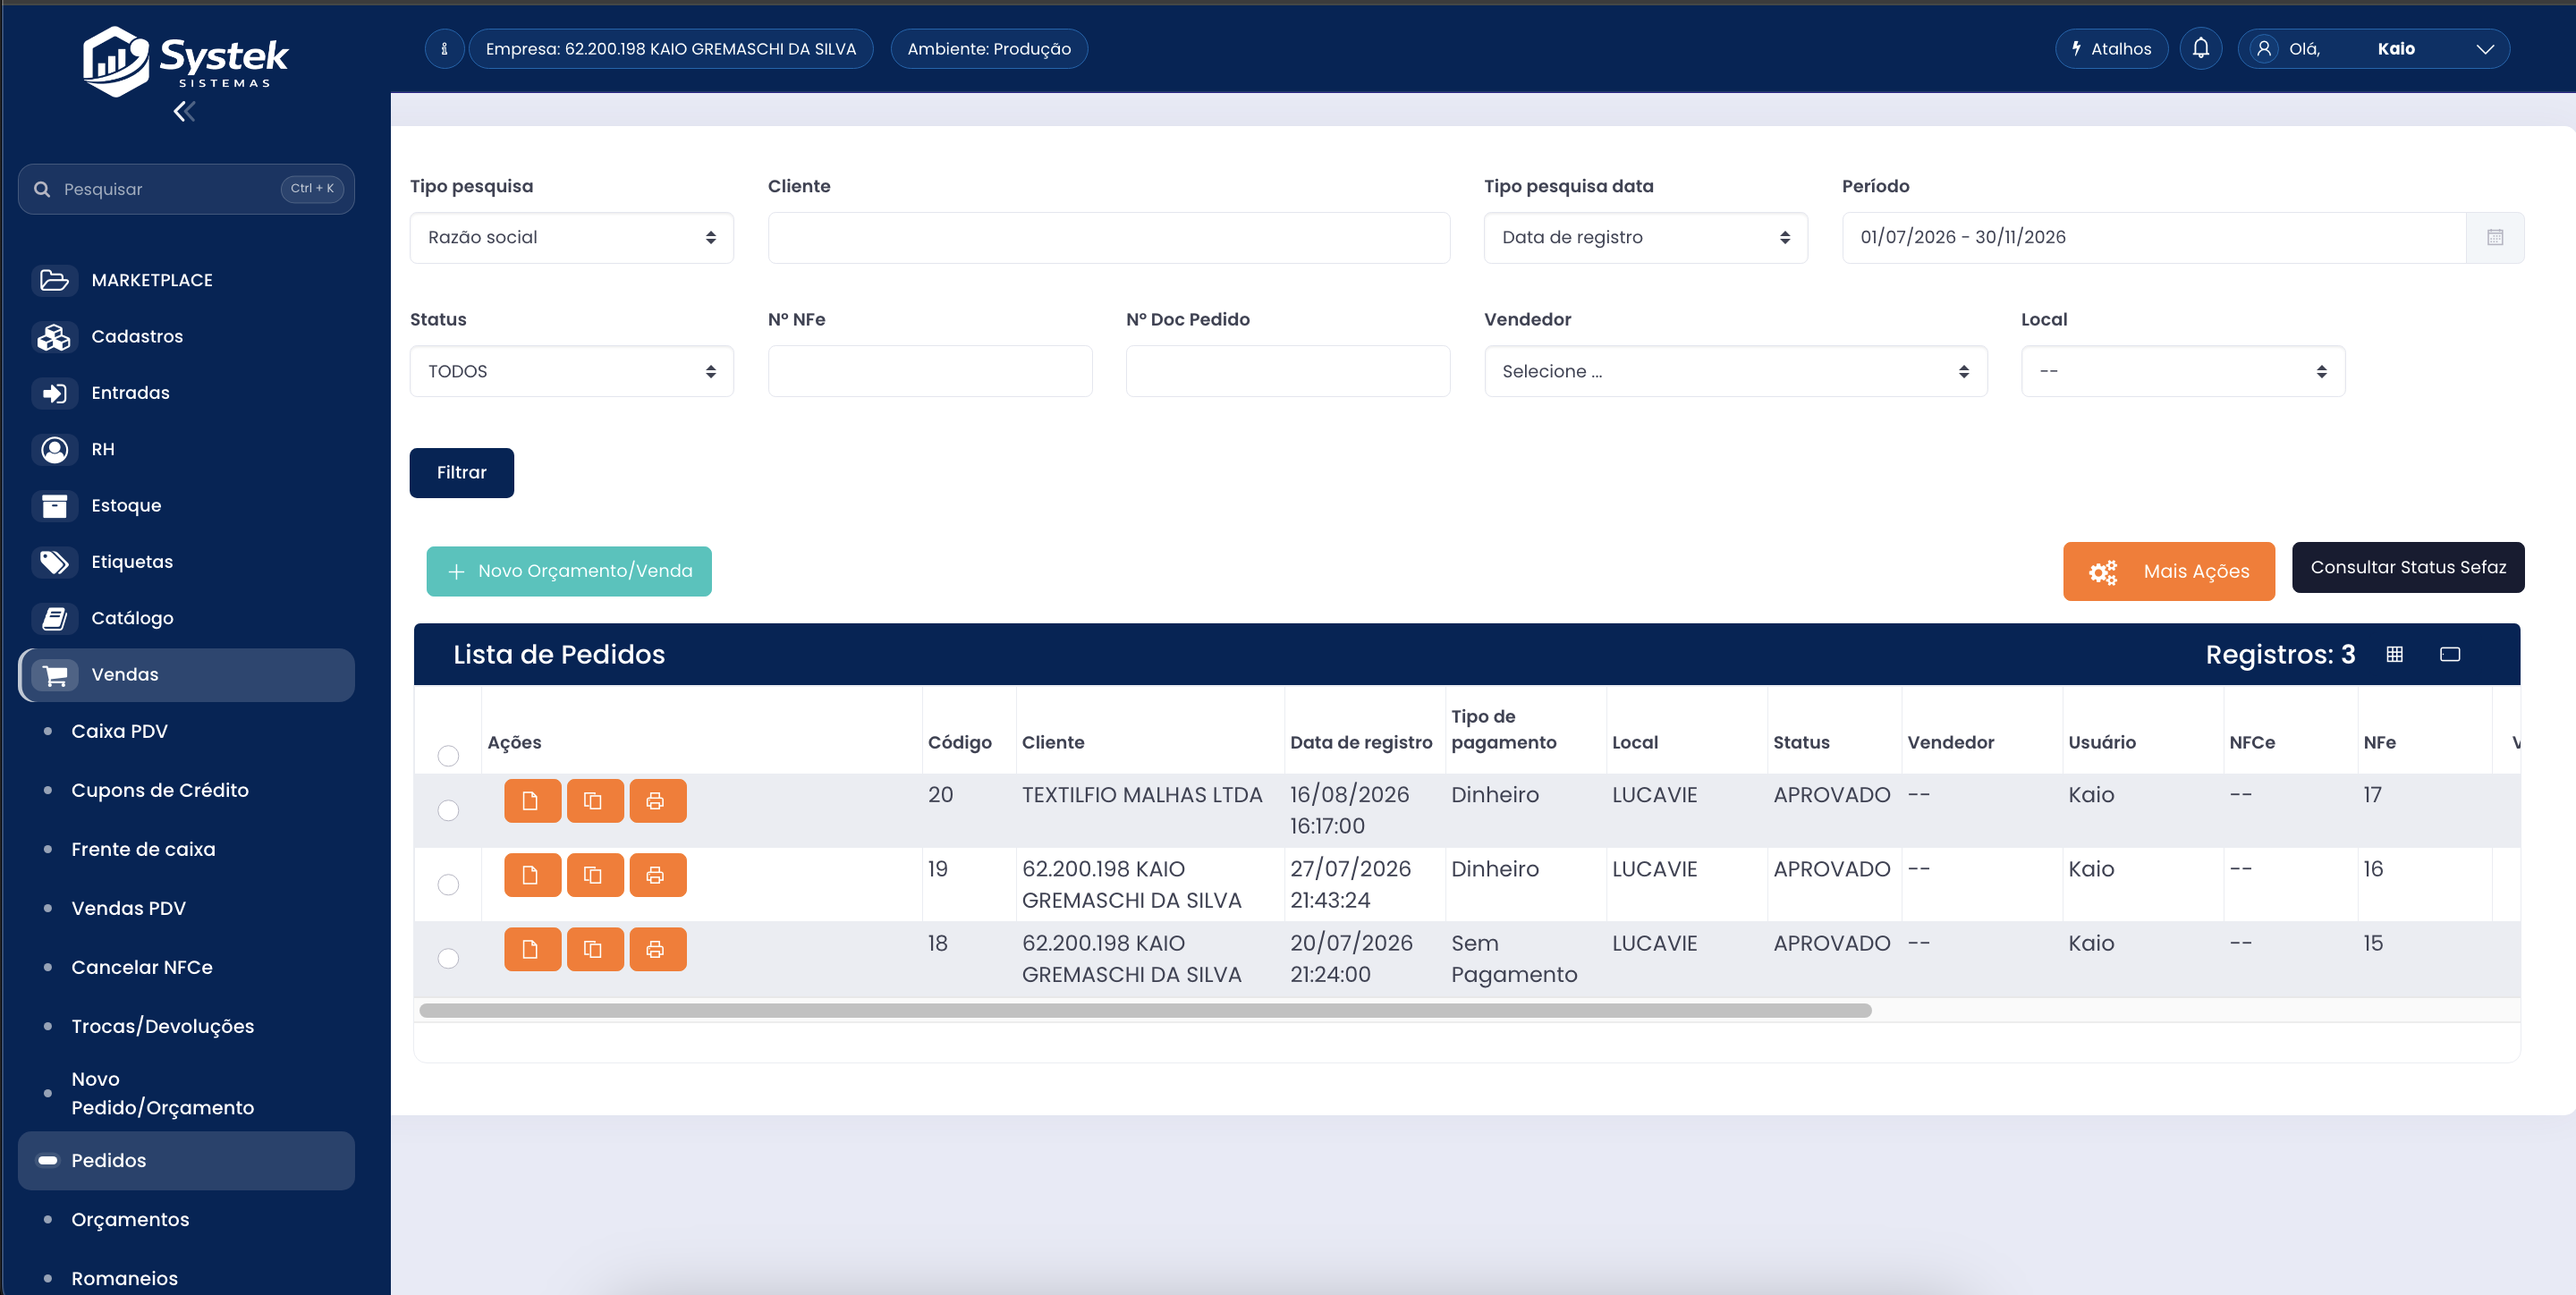This screenshot has height=1295, width=2576.
Task: Click copy icon for order 18
Action: (x=595, y=949)
